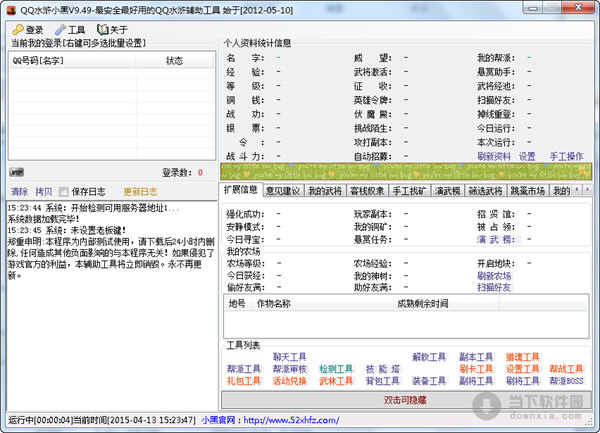The image size is (600, 433).
Task: Open the 活动兑换 tool
Action: tap(290, 381)
